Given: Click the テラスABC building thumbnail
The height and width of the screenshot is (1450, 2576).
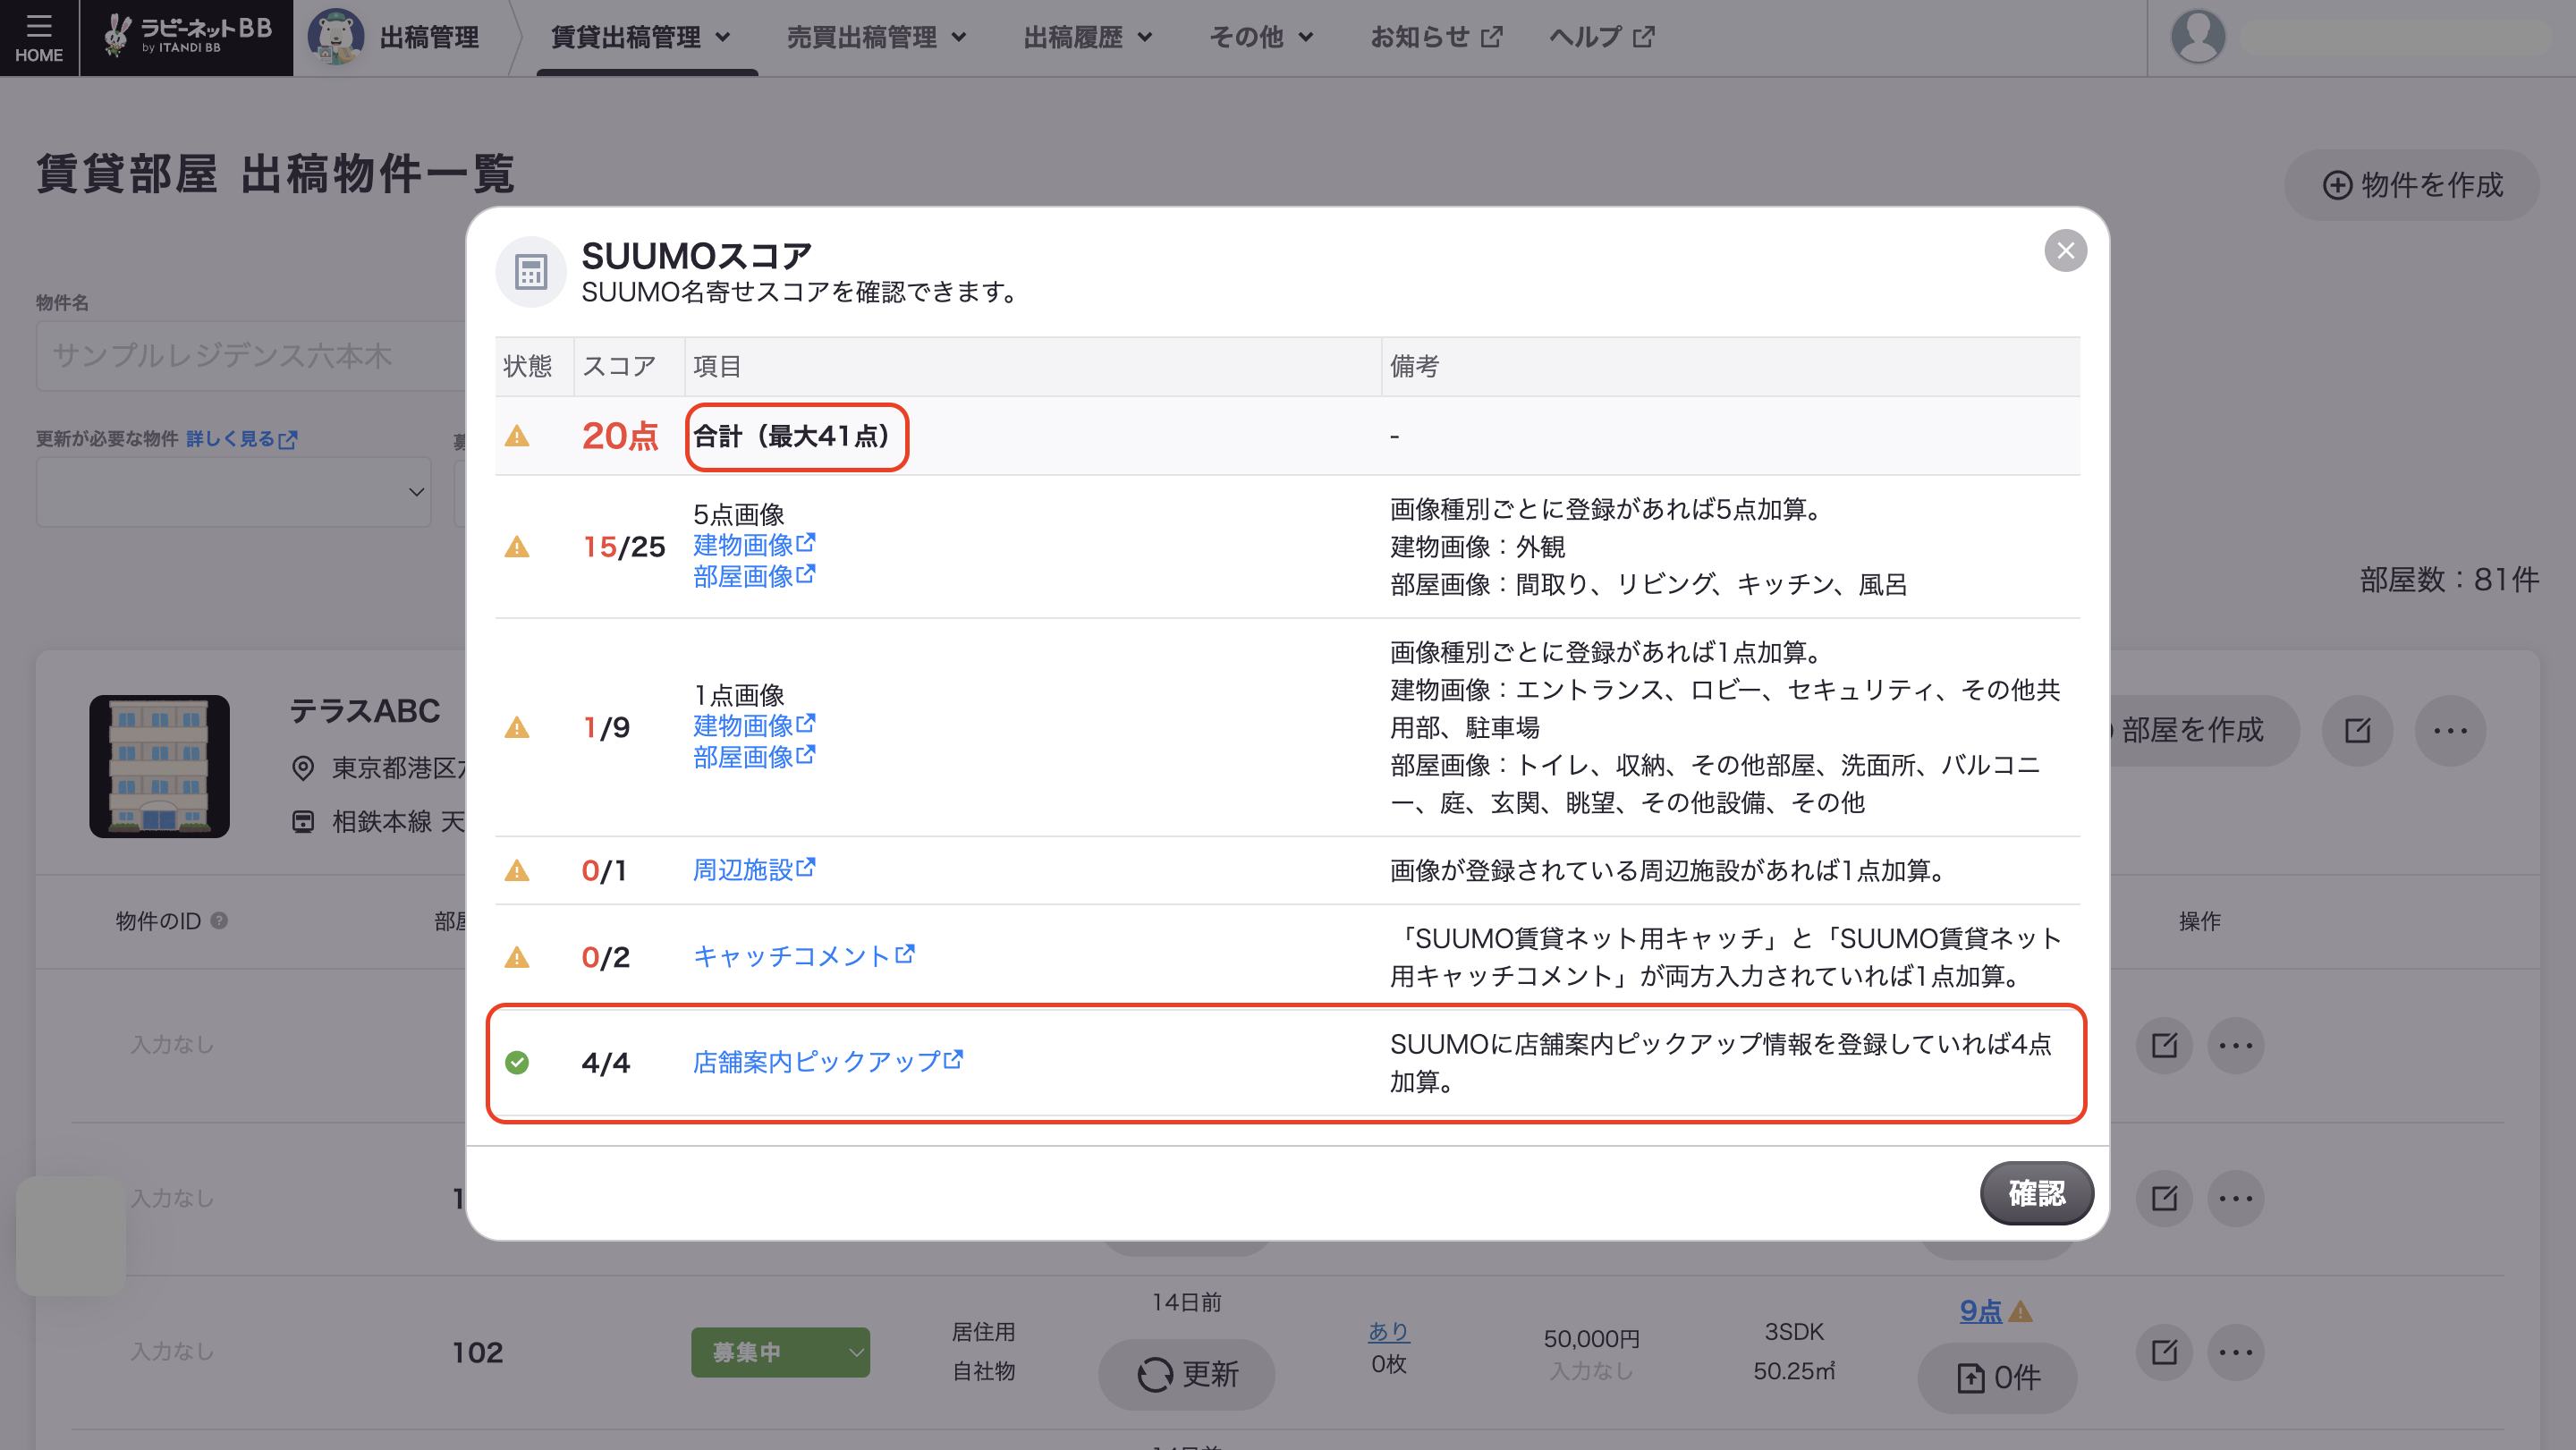Looking at the screenshot, I should coord(159,766).
